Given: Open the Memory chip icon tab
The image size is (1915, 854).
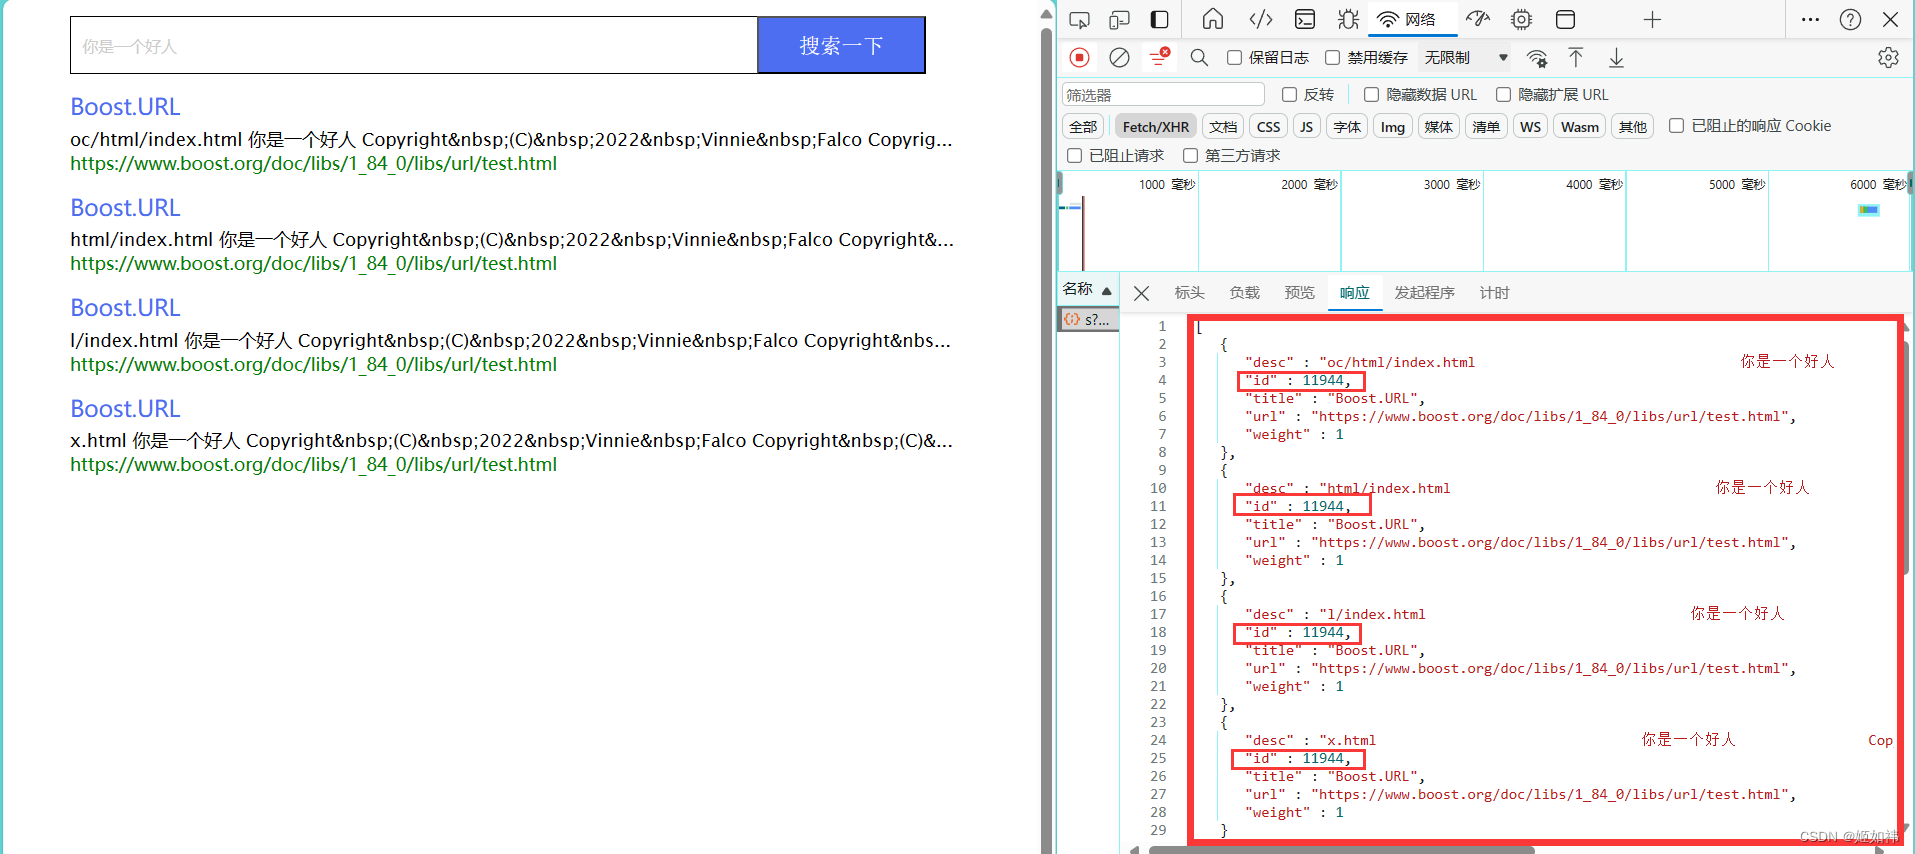Looking at the screenshot, I should [x=1521, y=19].
